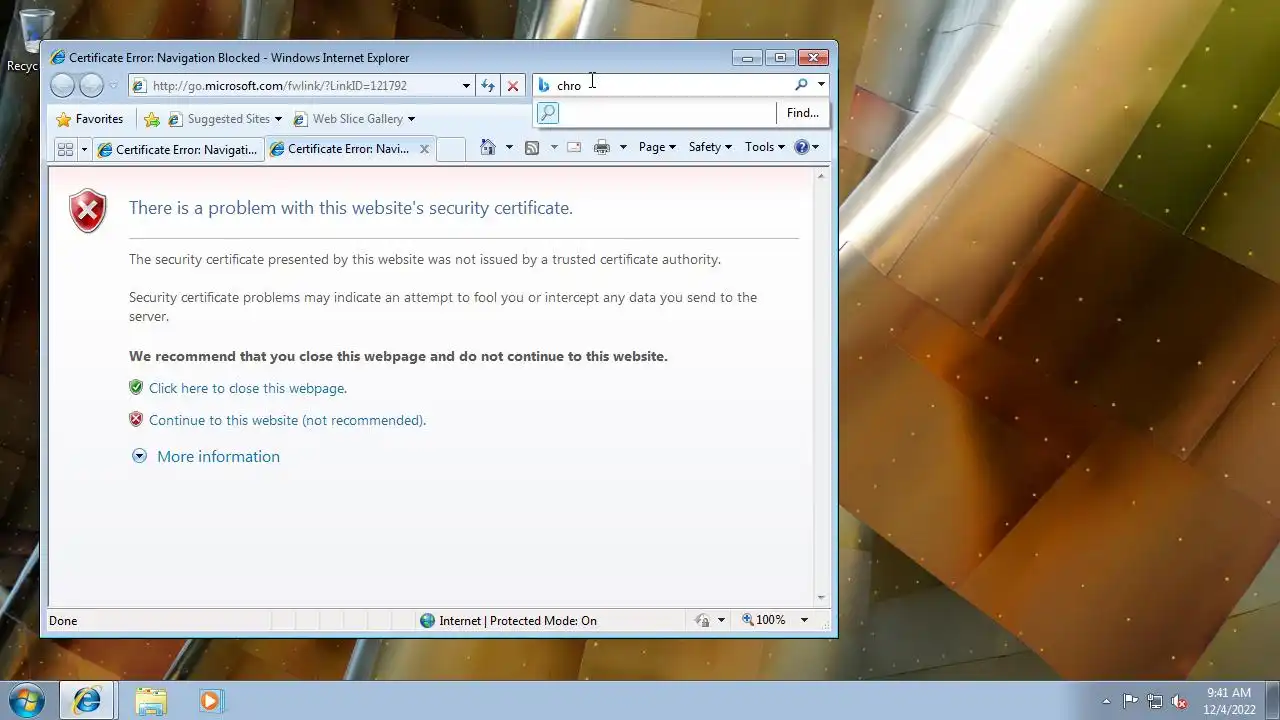Open the search provider dropdown arrow
This screenshot has height=720, width=1280.
(821, 85)
